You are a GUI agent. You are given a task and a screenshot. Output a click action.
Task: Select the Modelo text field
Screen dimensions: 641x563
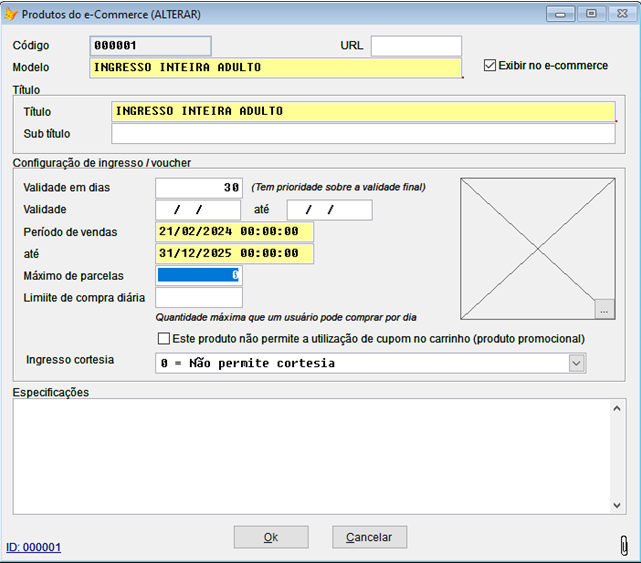point(276,67)
